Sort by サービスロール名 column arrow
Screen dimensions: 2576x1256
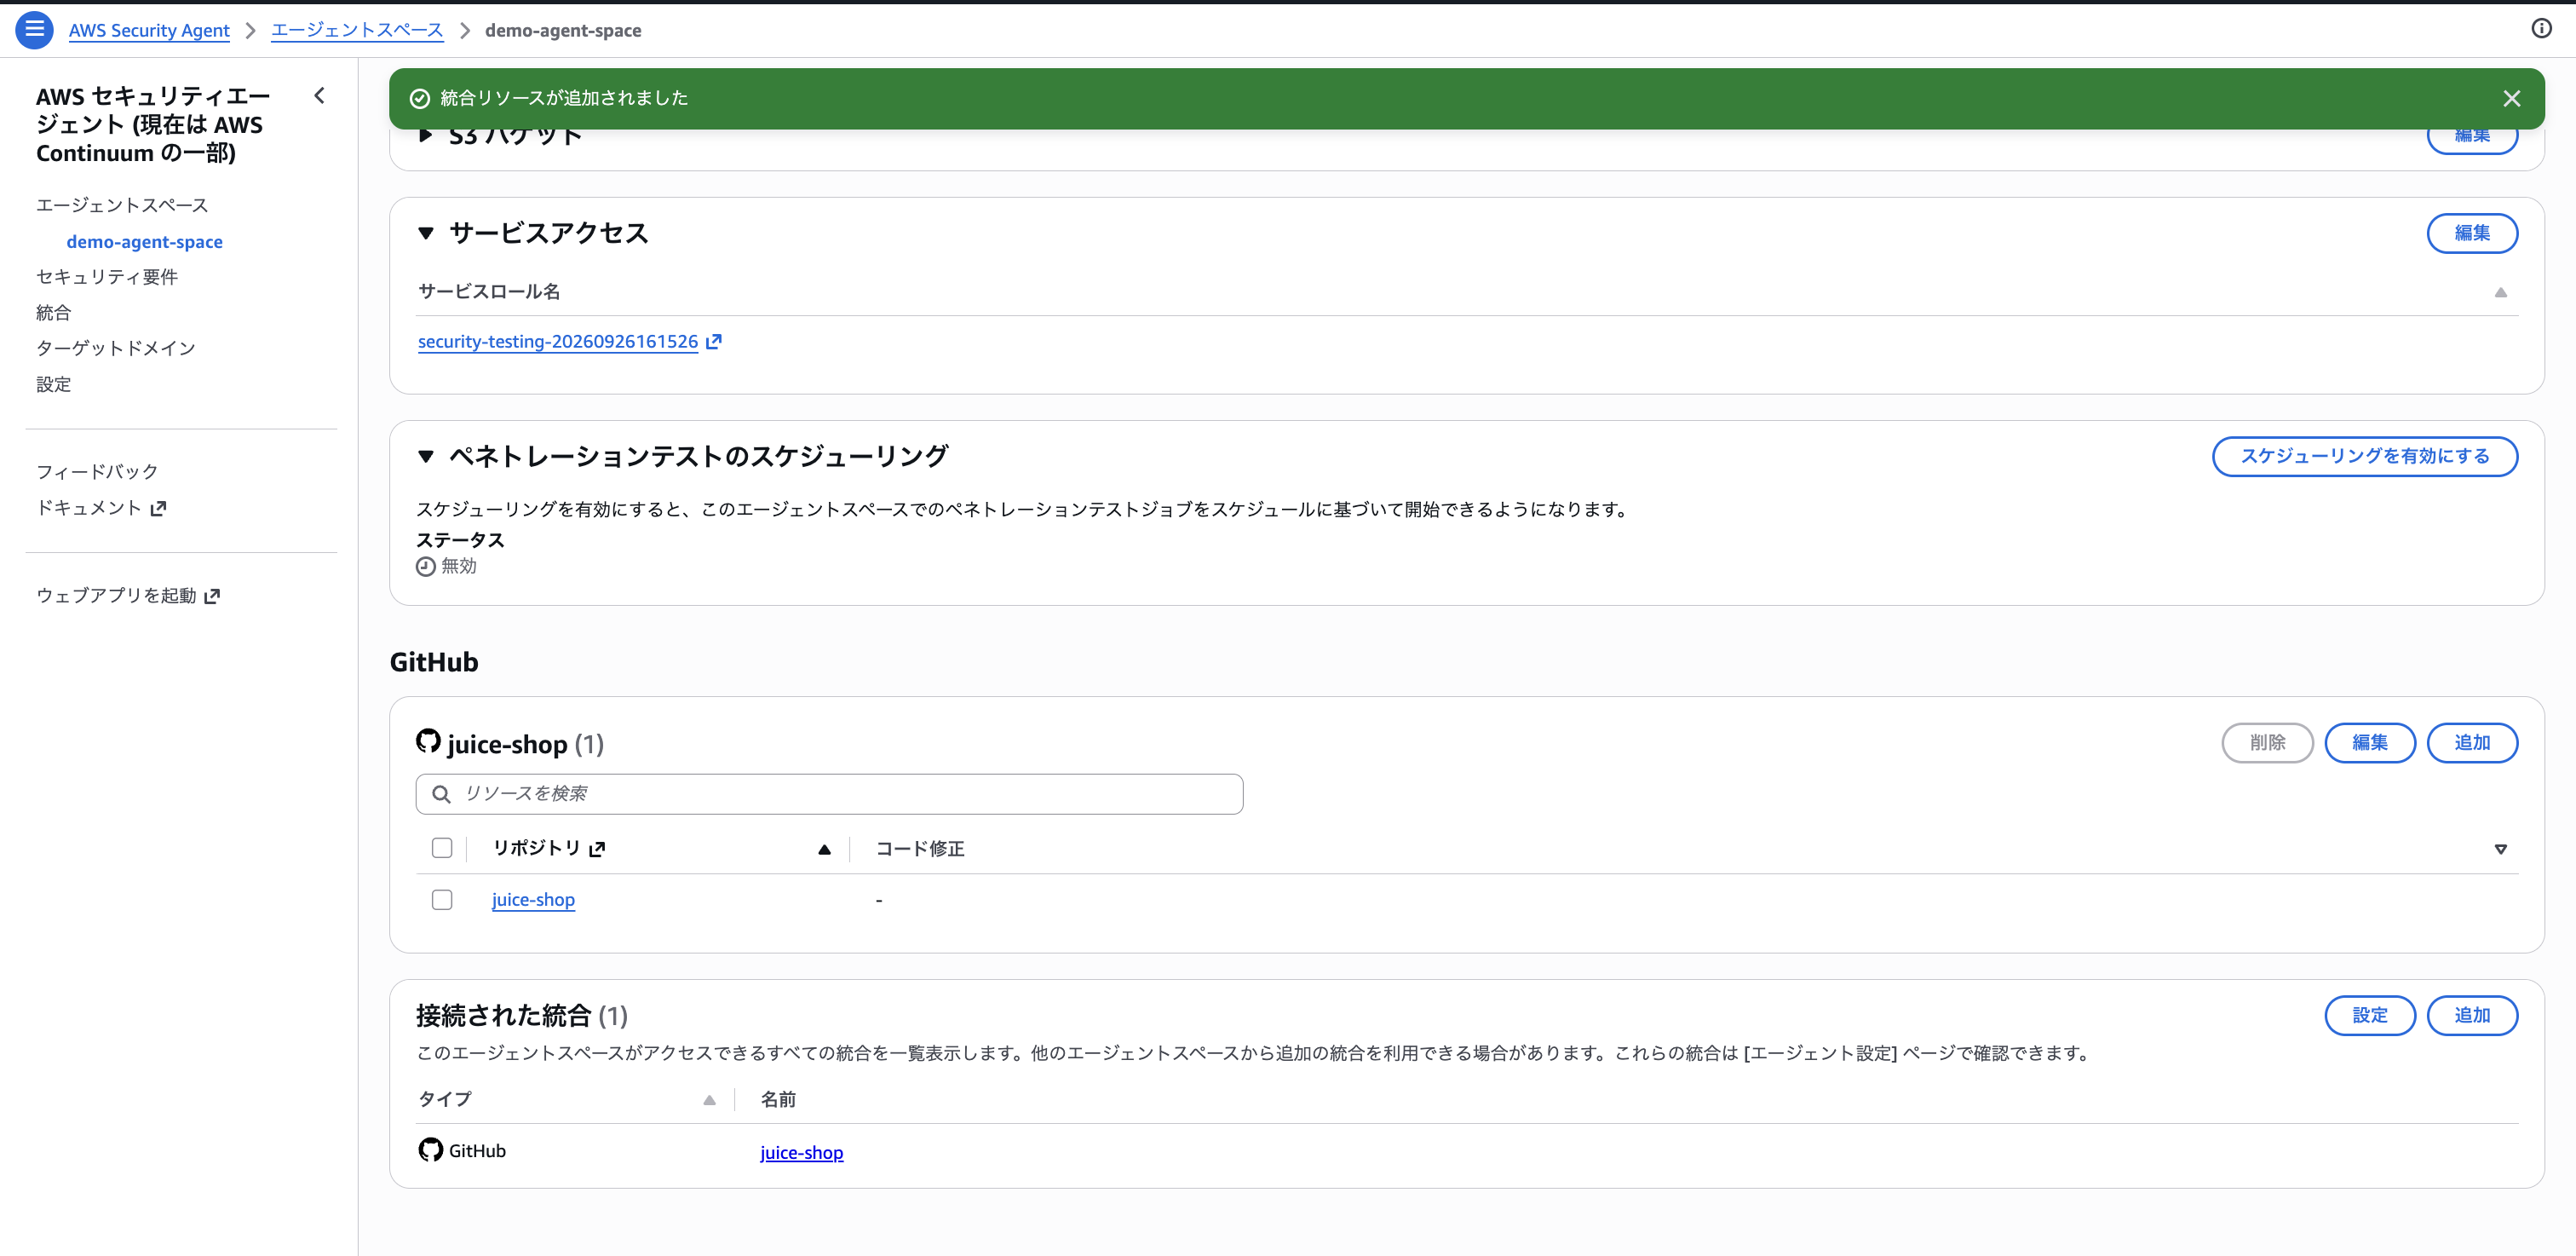coord(2500,293)
